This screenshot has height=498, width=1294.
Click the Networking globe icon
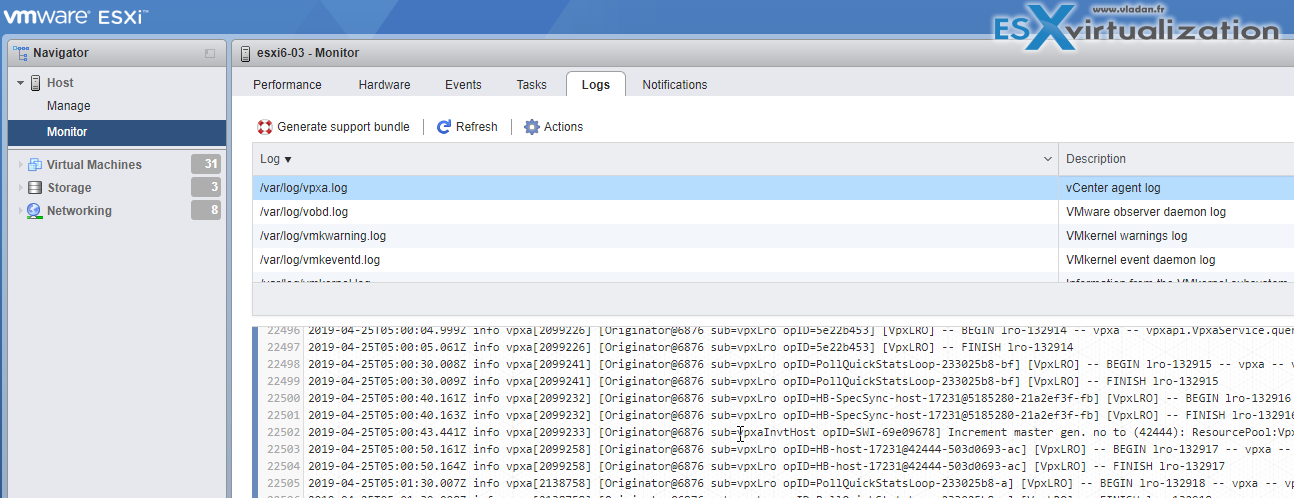35,211
